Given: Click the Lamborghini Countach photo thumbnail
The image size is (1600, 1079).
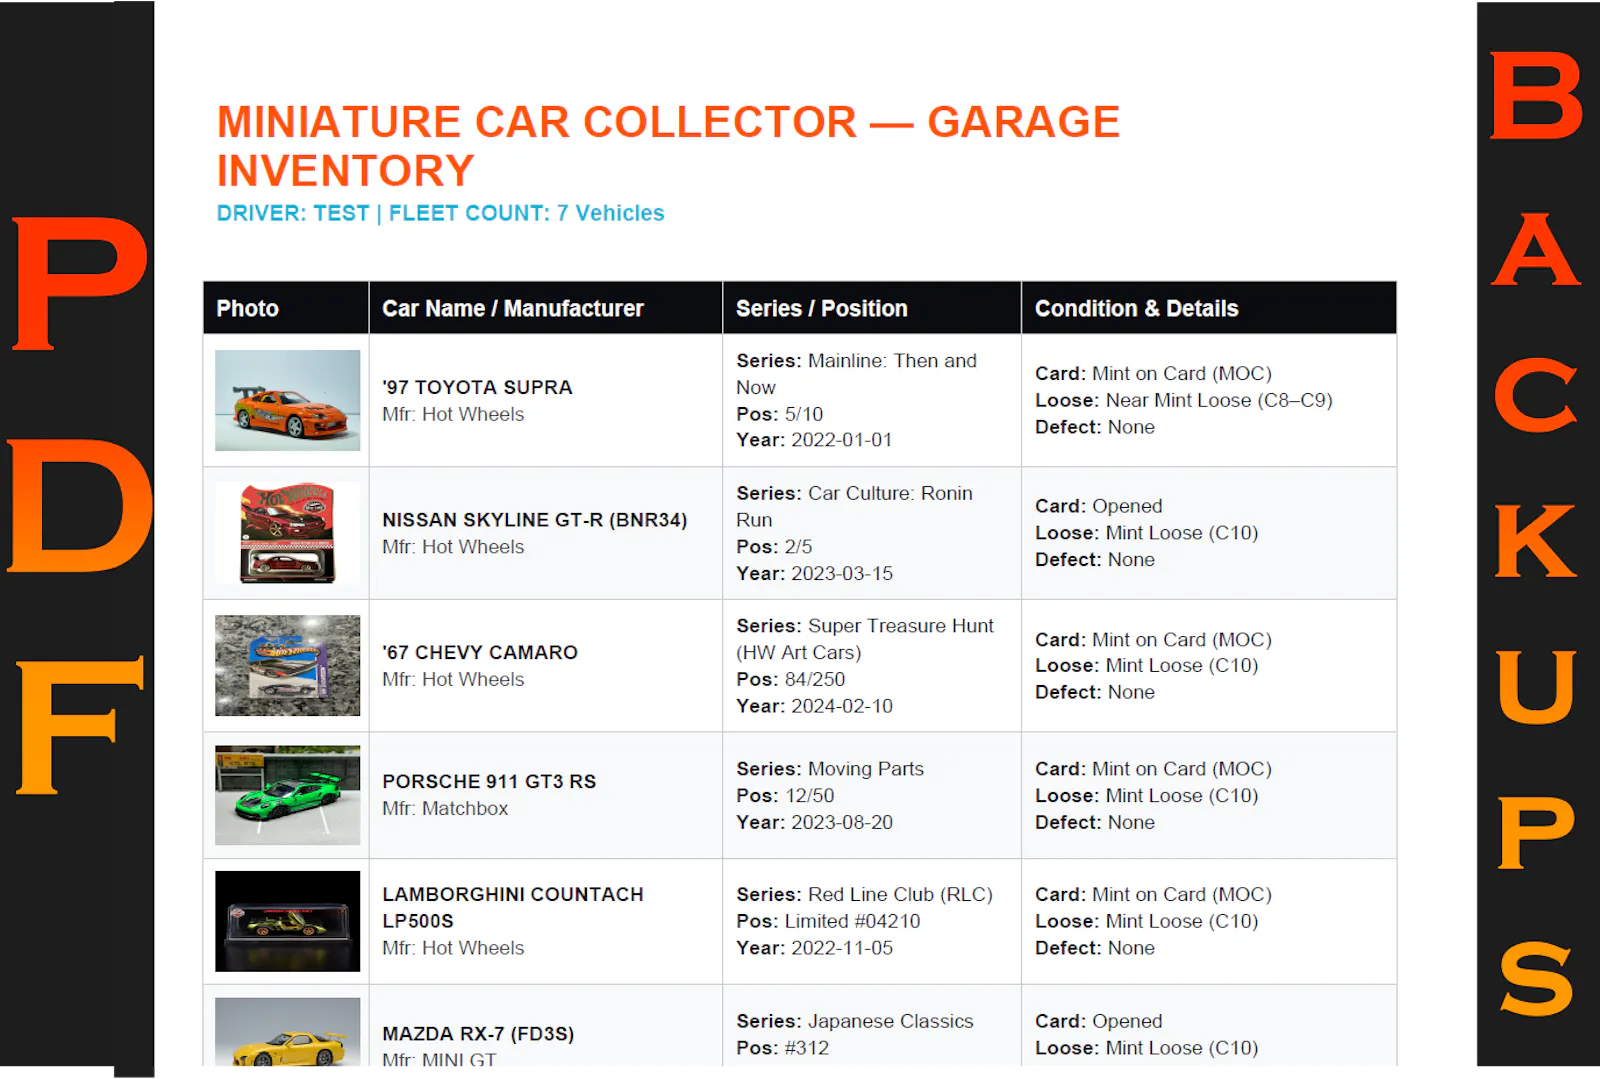Looking at the screenshot, I should [x=287, y=921].
